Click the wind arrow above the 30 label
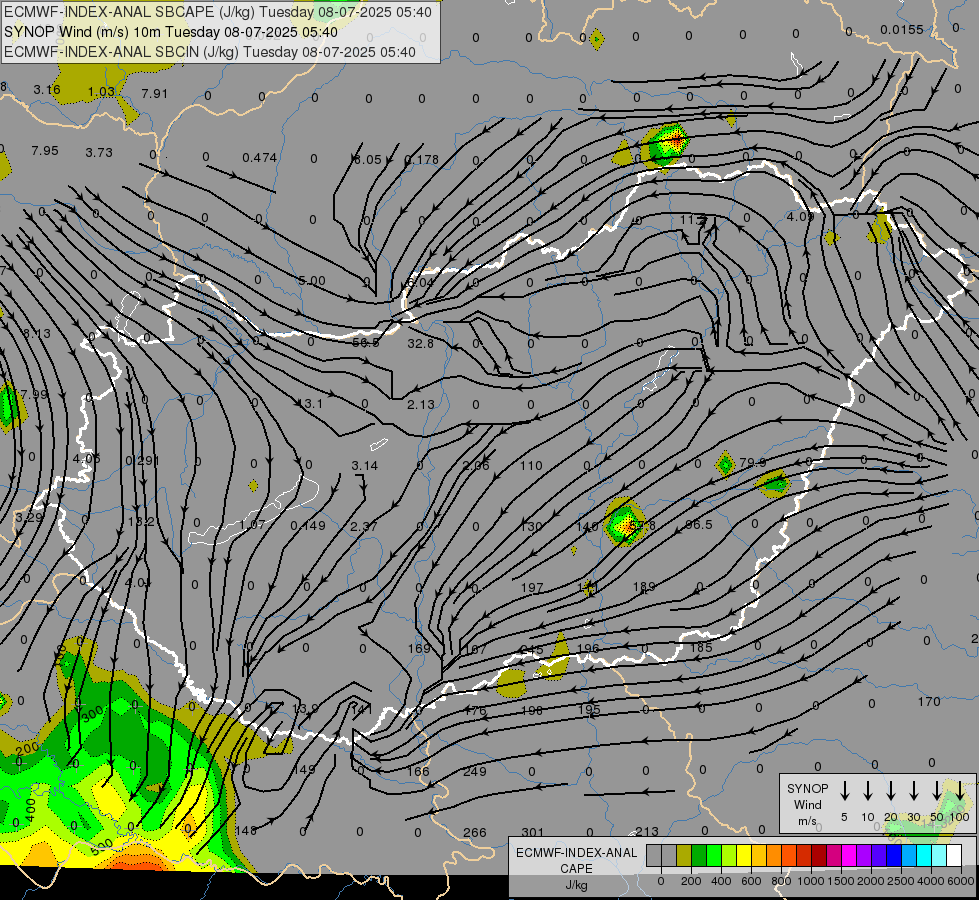The width and height of the screenshot is (979, 900). (x=913, y=790)
